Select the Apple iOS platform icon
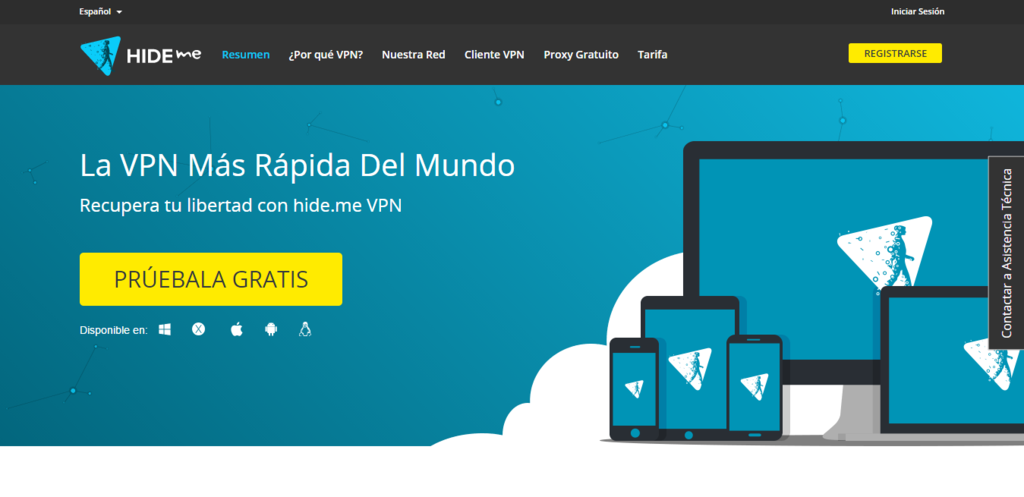This screenshot has height=497, width=1024. tap(236, 330)
